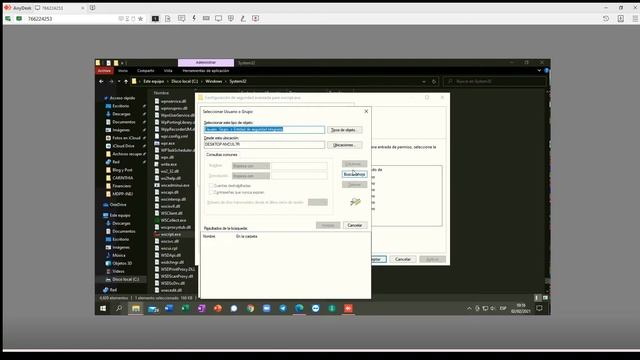The width and height of the screenshot is (640, 360).
Task: Open Archivo menu in File Explorer
Action: [x=104, y=71]
